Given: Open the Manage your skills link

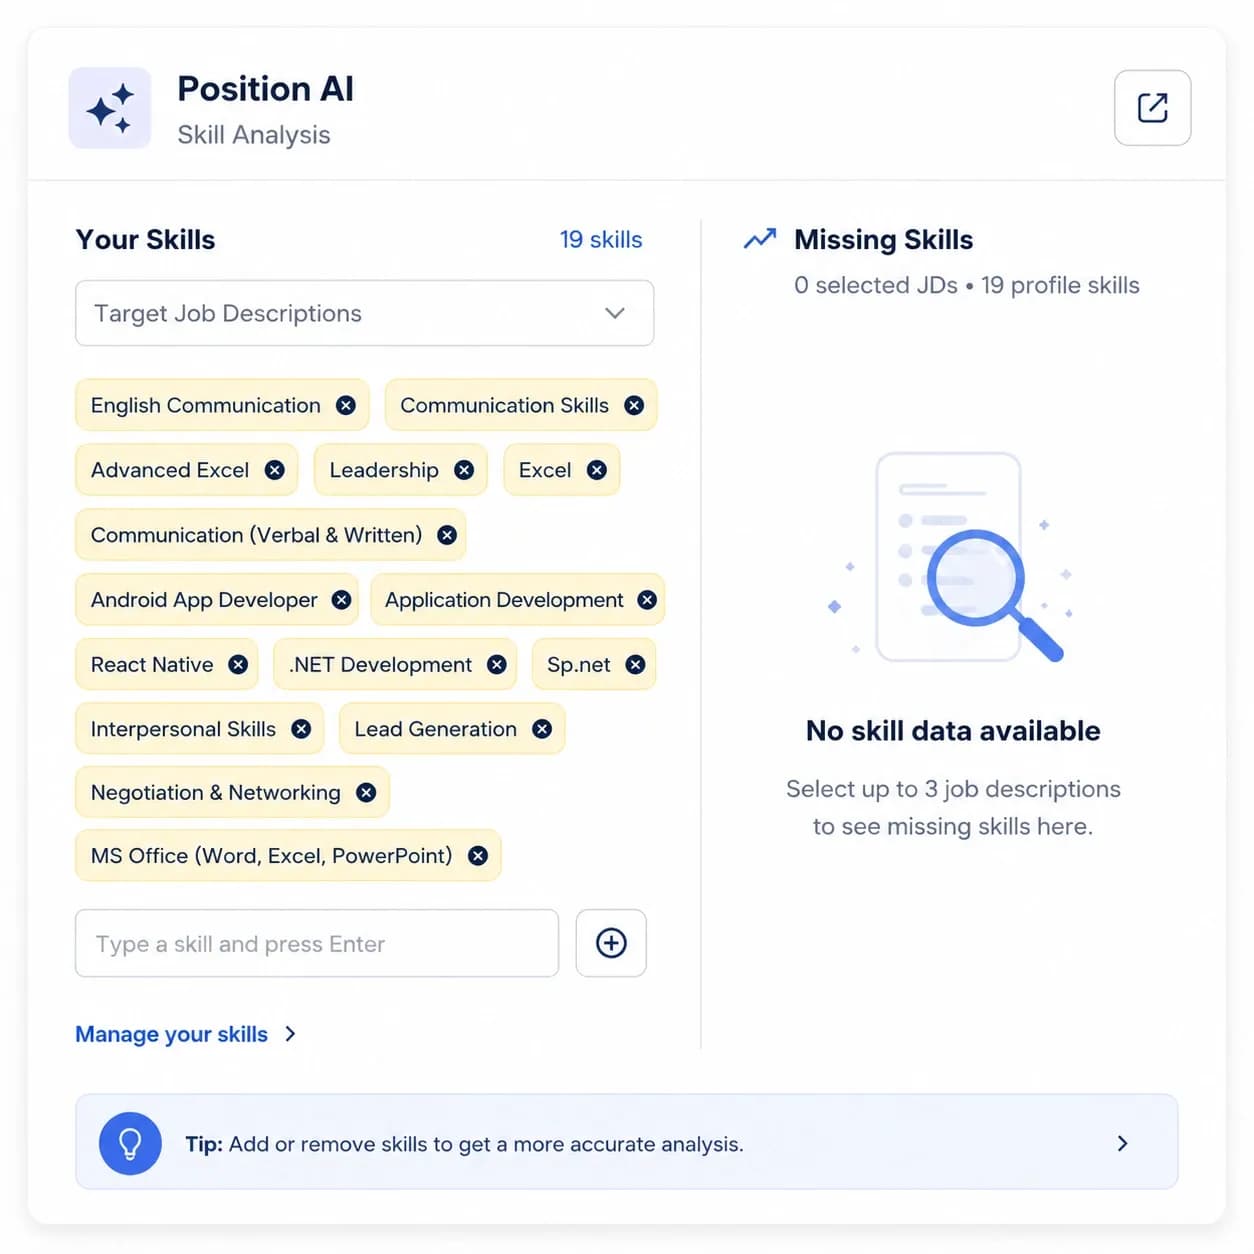Looking at the screenshot, I should 172,1034.
